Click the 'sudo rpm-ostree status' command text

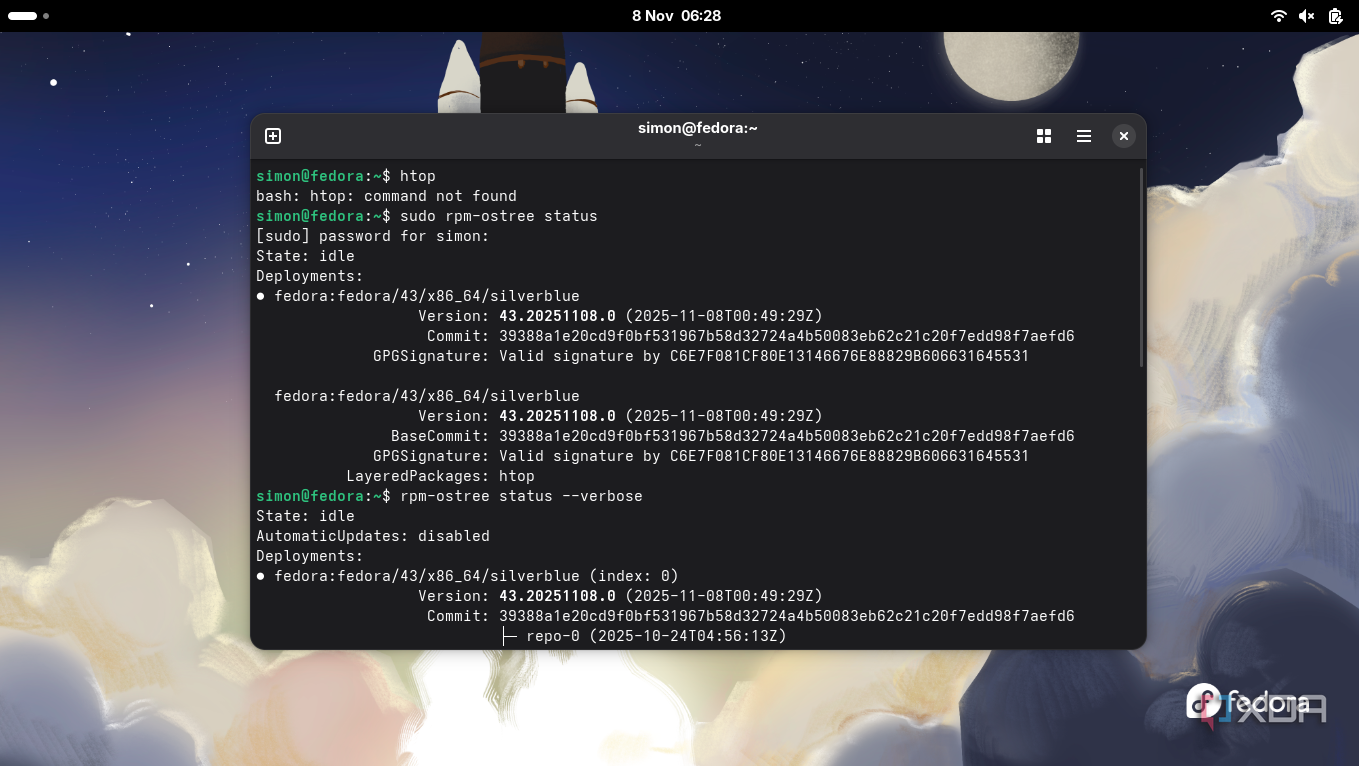(498, 216)
